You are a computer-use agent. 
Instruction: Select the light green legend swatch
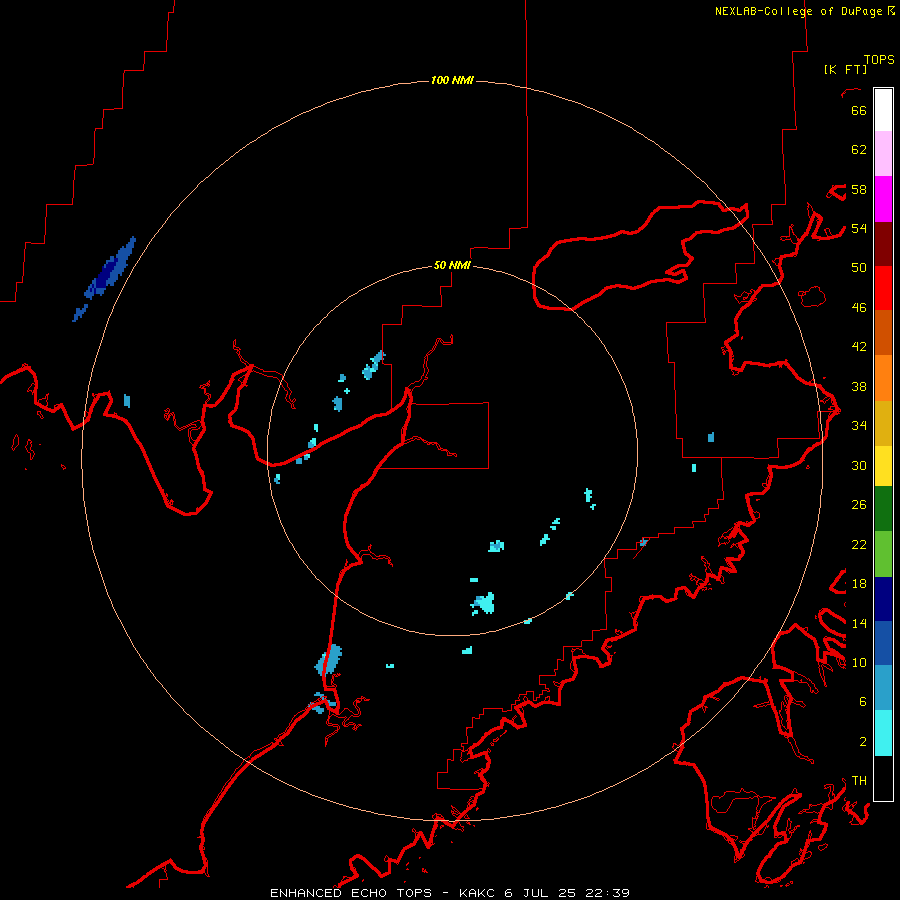point(883,554)
